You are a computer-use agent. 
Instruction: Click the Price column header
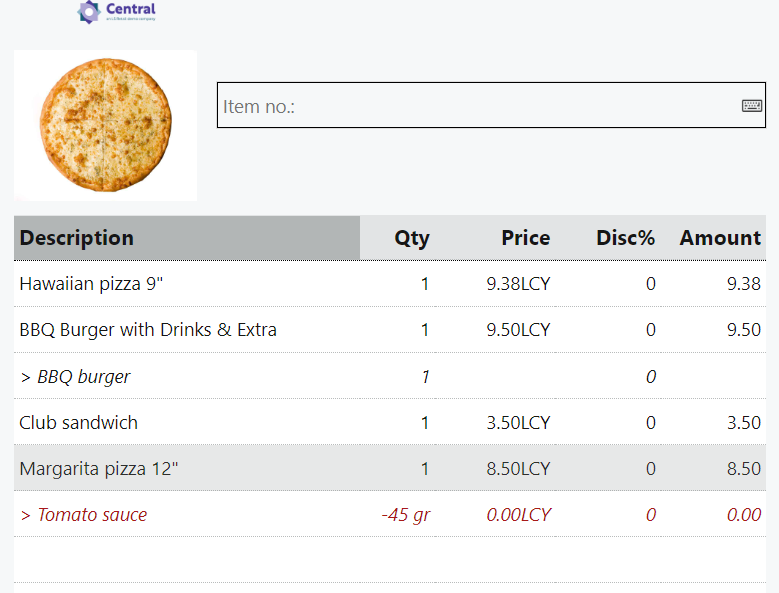coord(525,238)
